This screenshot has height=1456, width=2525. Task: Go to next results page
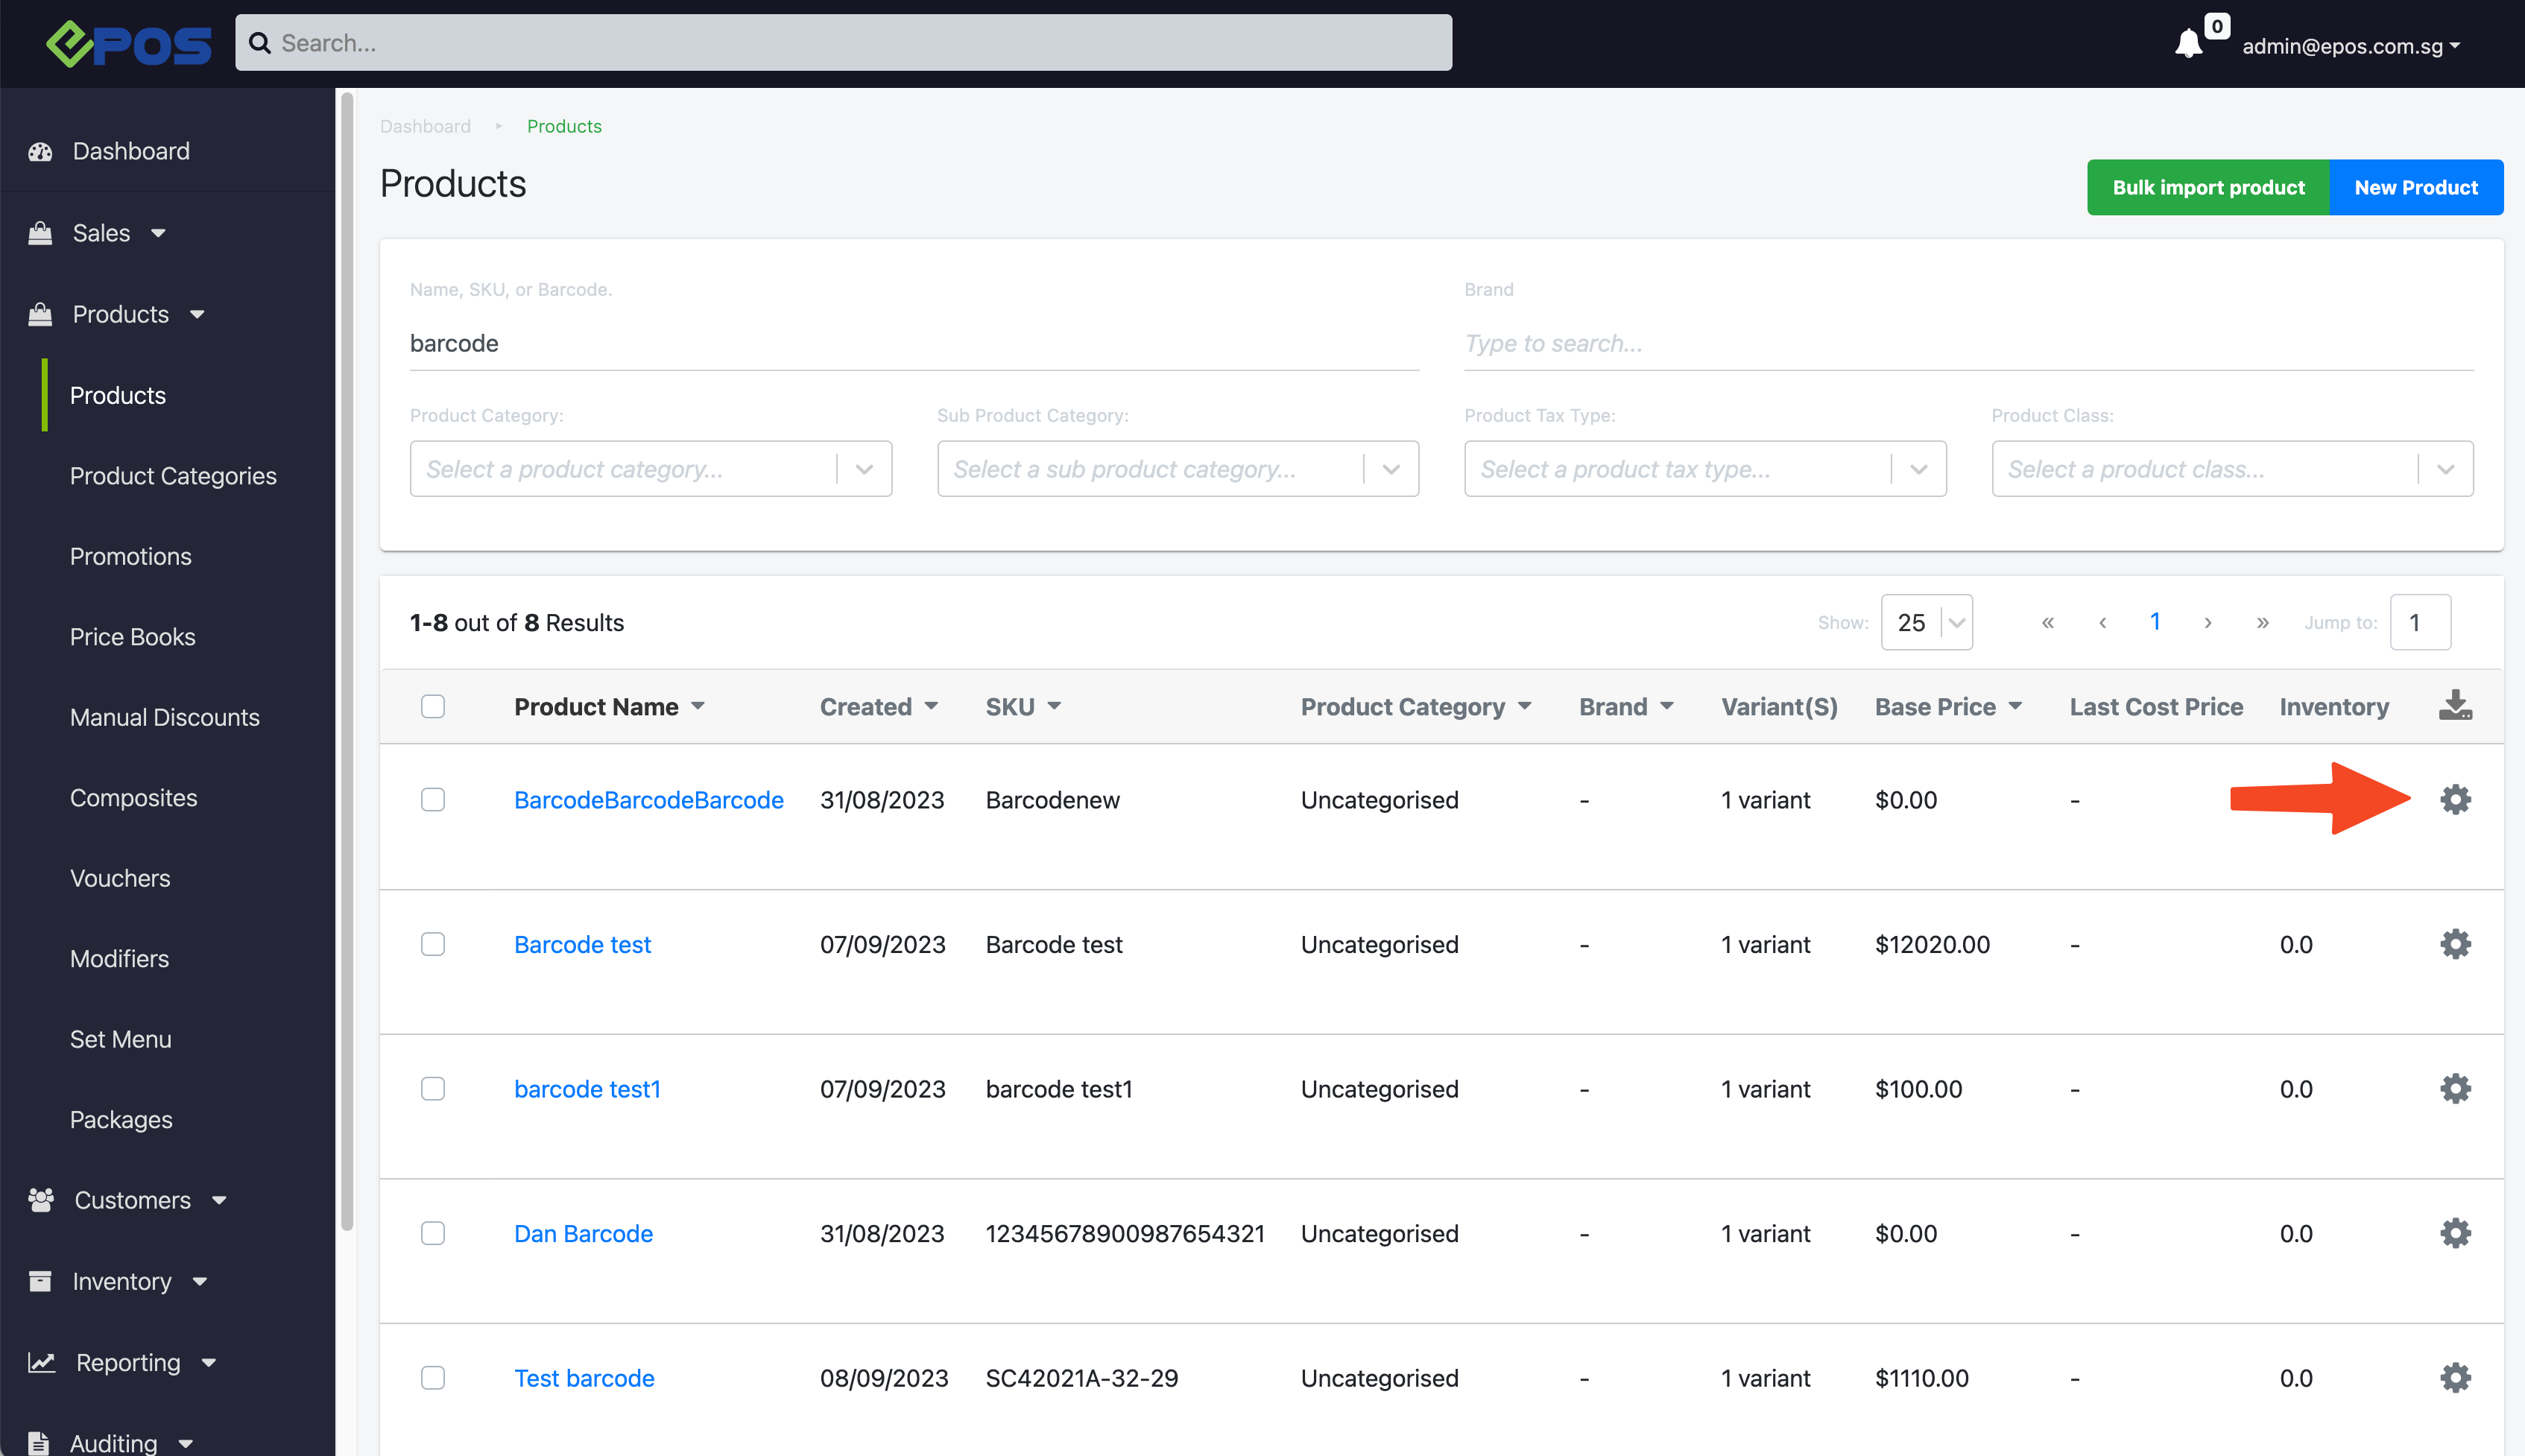point(2208,622)
